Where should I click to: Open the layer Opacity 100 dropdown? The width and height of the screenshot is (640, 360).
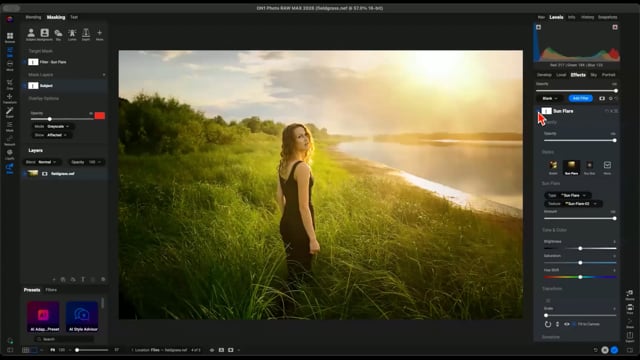coord(86,162)
